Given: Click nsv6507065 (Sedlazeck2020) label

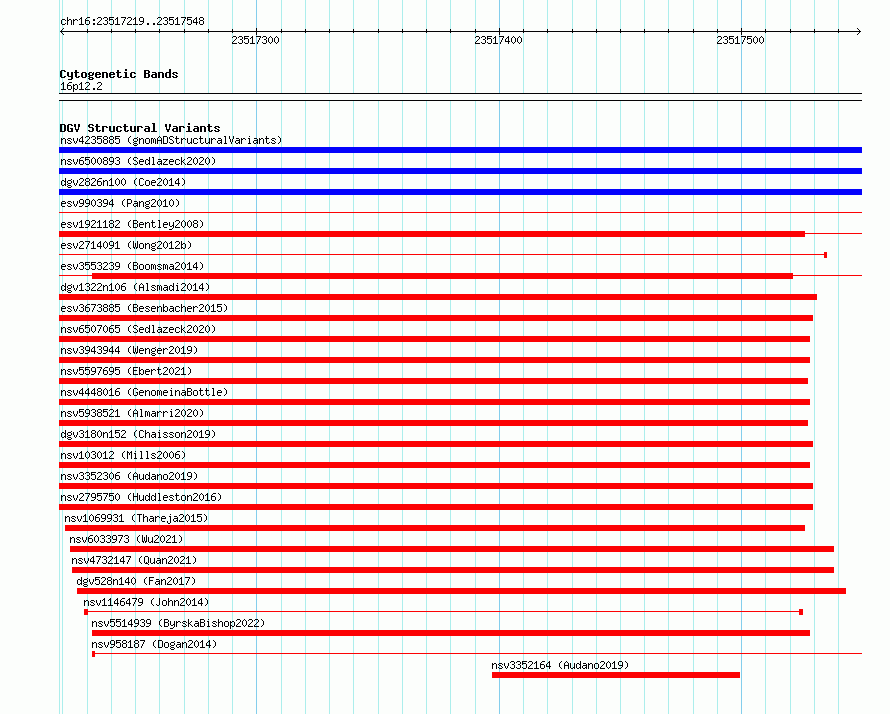Looking at the screenshot, I should pos(138,329).
